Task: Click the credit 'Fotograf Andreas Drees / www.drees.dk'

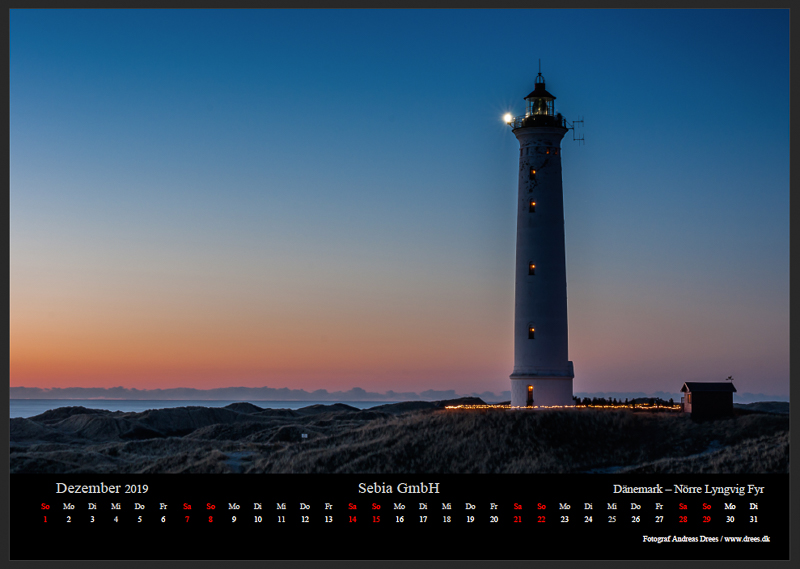Action: pyautogui.click(x=706, y=539)
